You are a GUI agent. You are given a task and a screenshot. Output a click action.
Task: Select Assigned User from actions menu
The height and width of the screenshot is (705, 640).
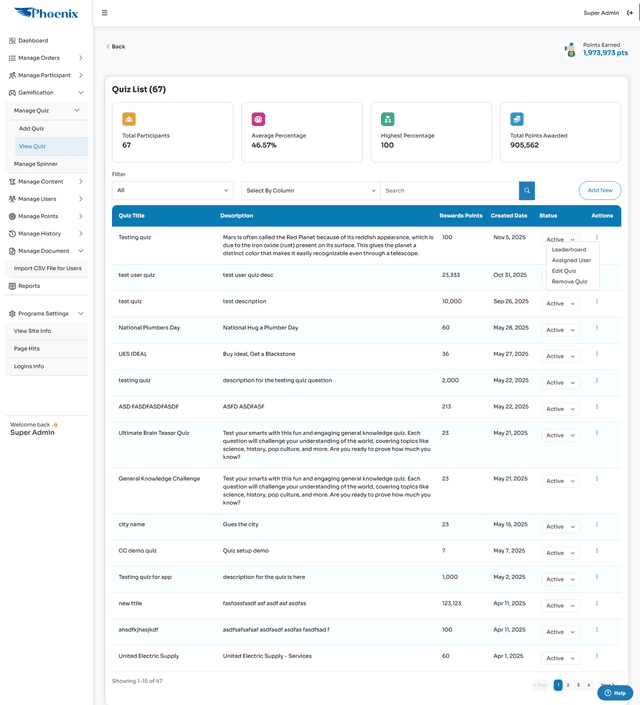click(571, 260)
